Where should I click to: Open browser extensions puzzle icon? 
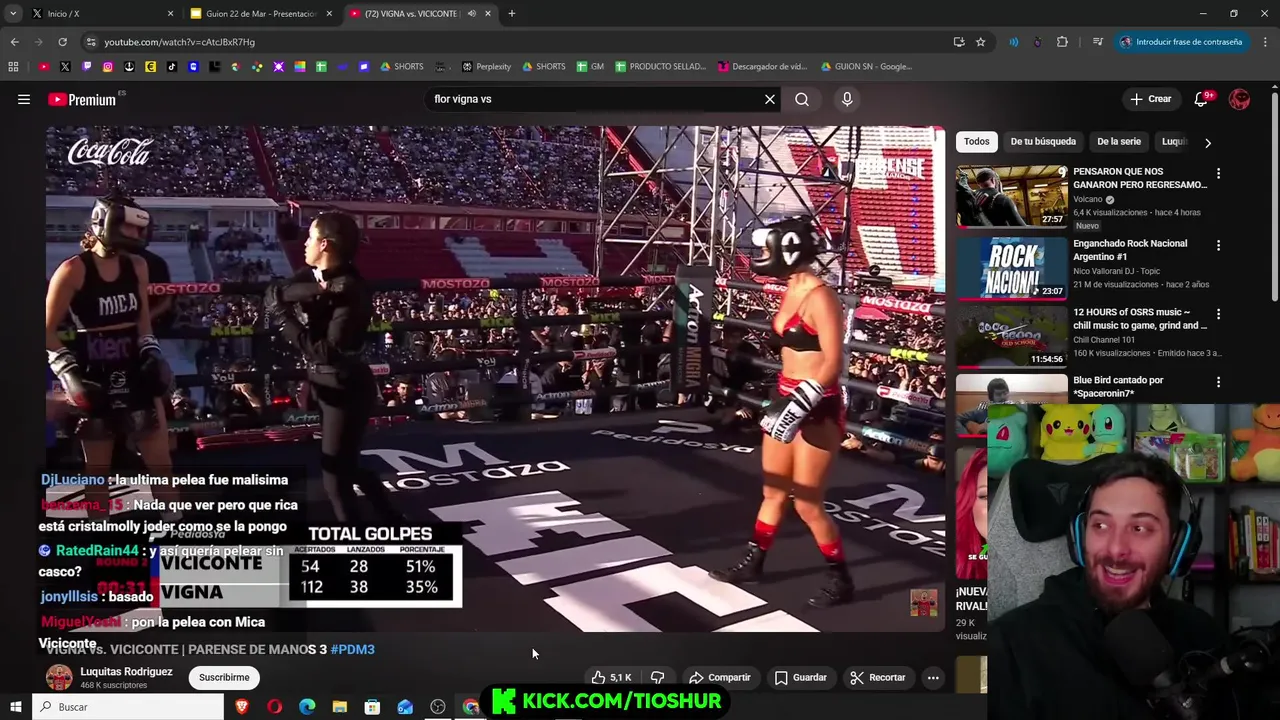pyautogui.click(x=1062, y=42)
